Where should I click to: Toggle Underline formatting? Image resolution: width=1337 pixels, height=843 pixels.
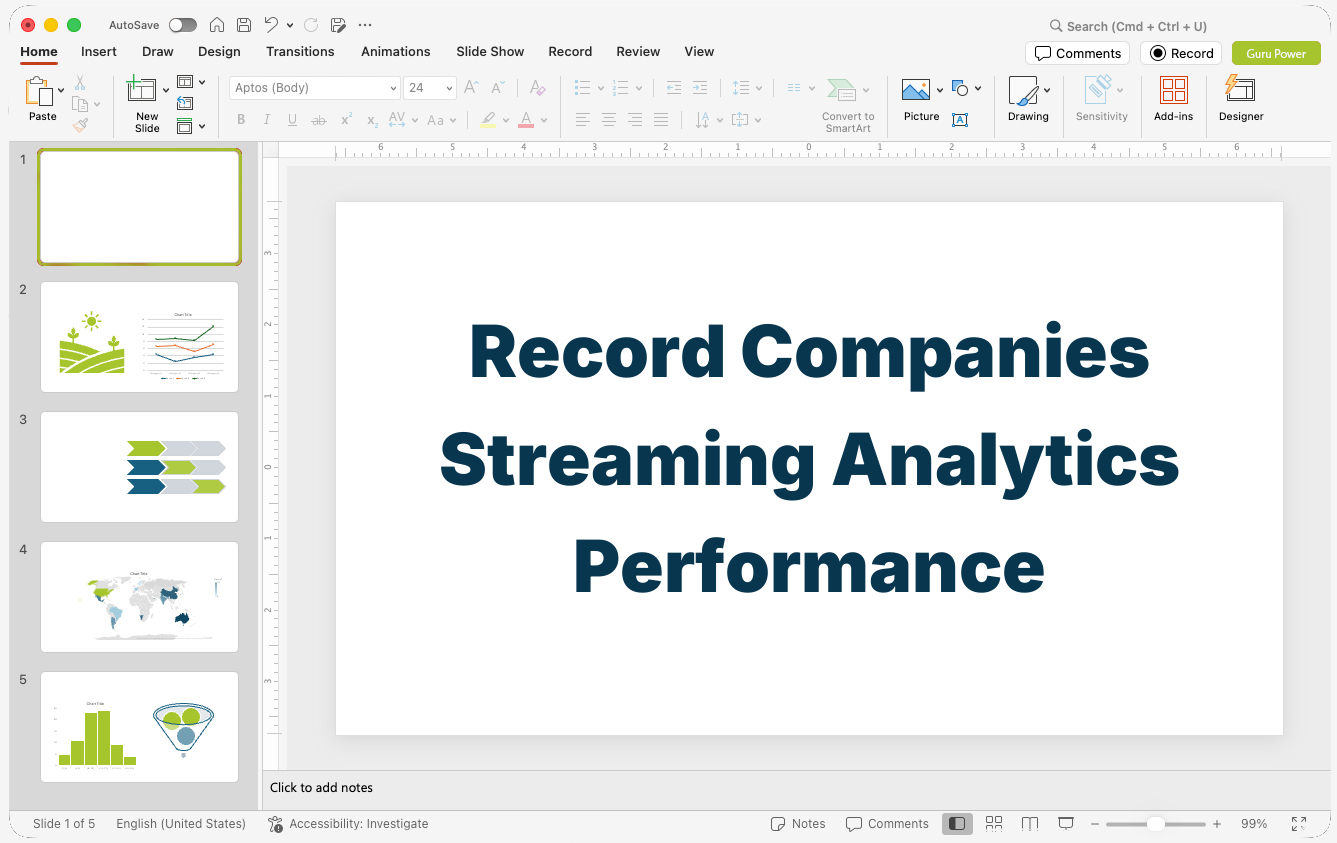(292, 120)
